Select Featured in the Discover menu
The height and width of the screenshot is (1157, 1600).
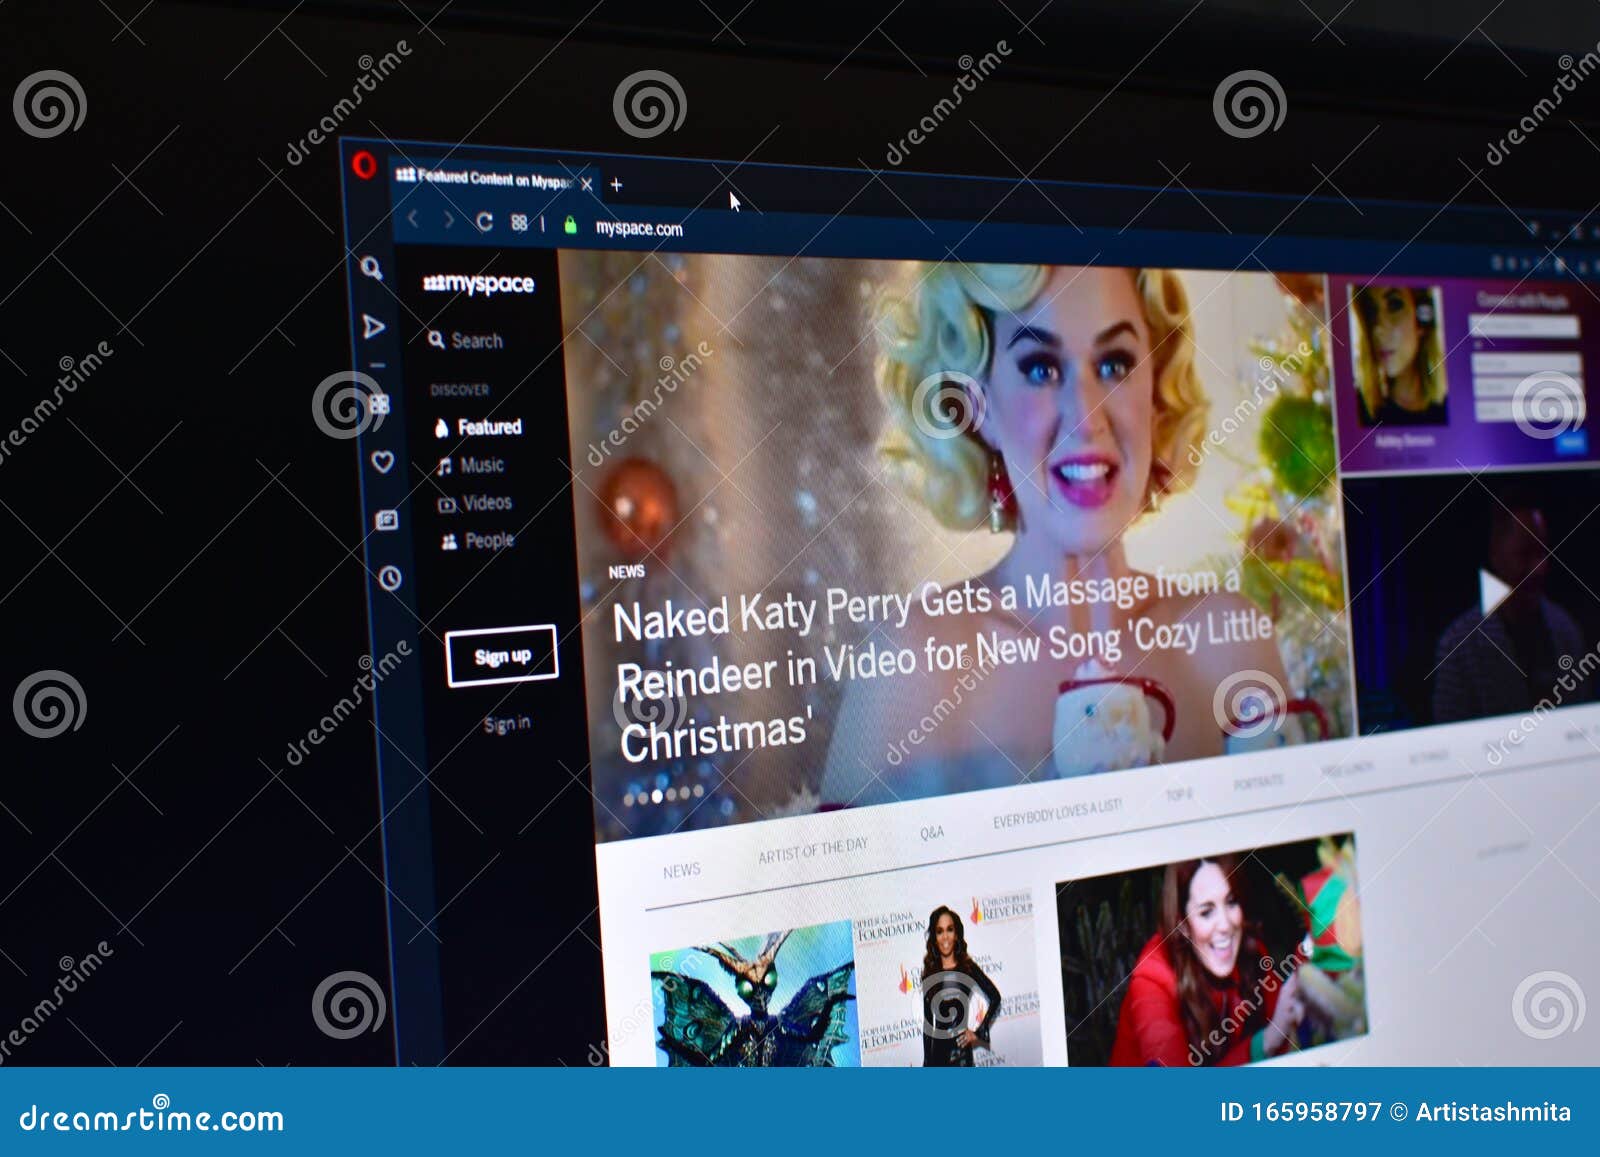478,427
